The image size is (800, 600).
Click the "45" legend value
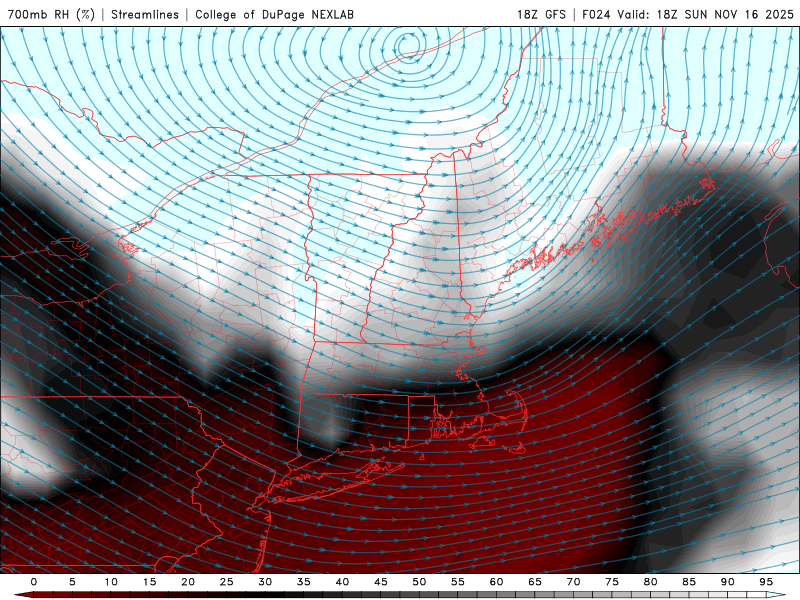coord(381,582)
